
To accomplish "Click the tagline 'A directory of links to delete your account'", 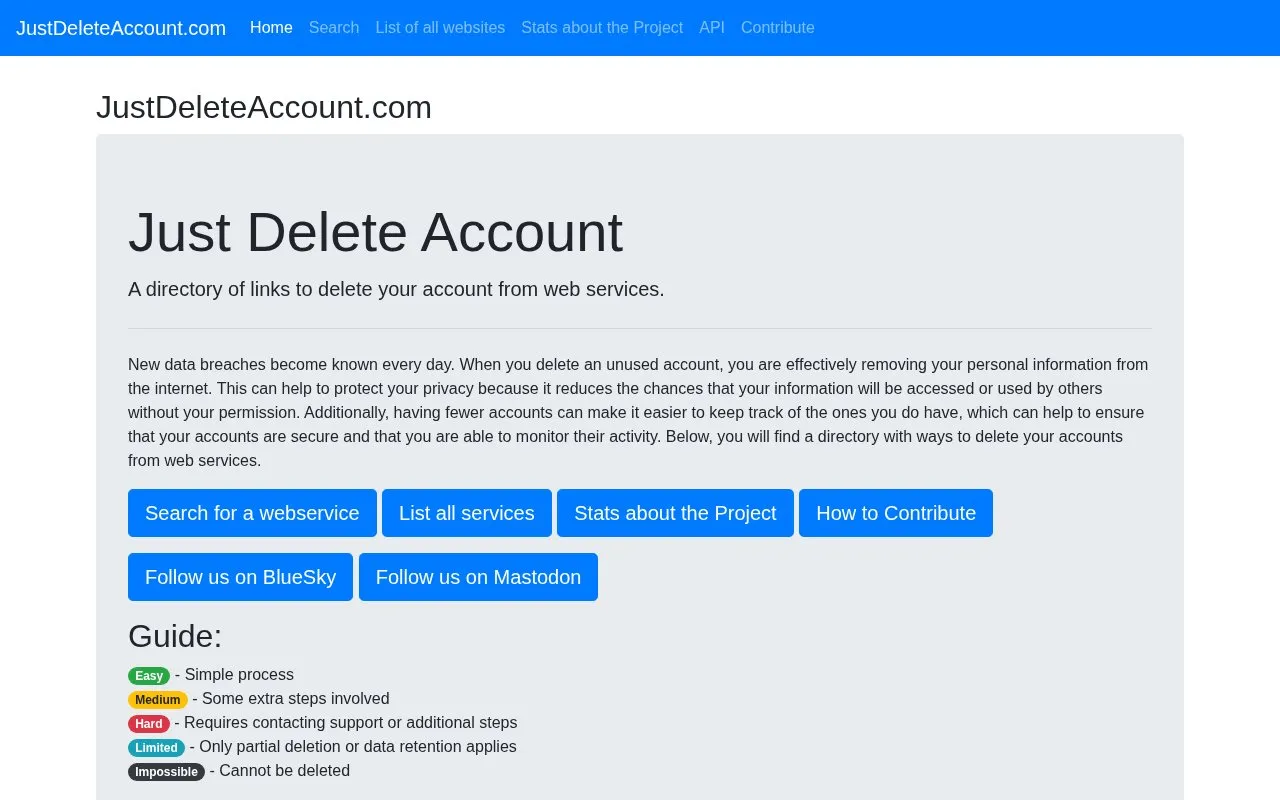I will pyautogui.click(x=396, y=289).
